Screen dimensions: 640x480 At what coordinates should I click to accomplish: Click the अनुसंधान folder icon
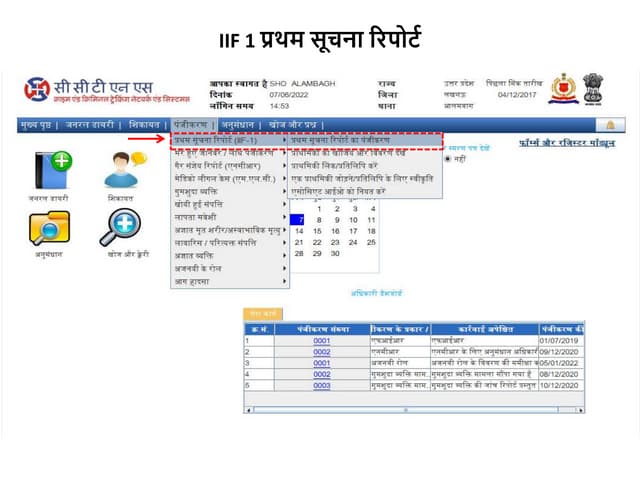pyautogui.click(x=49, y=229)
